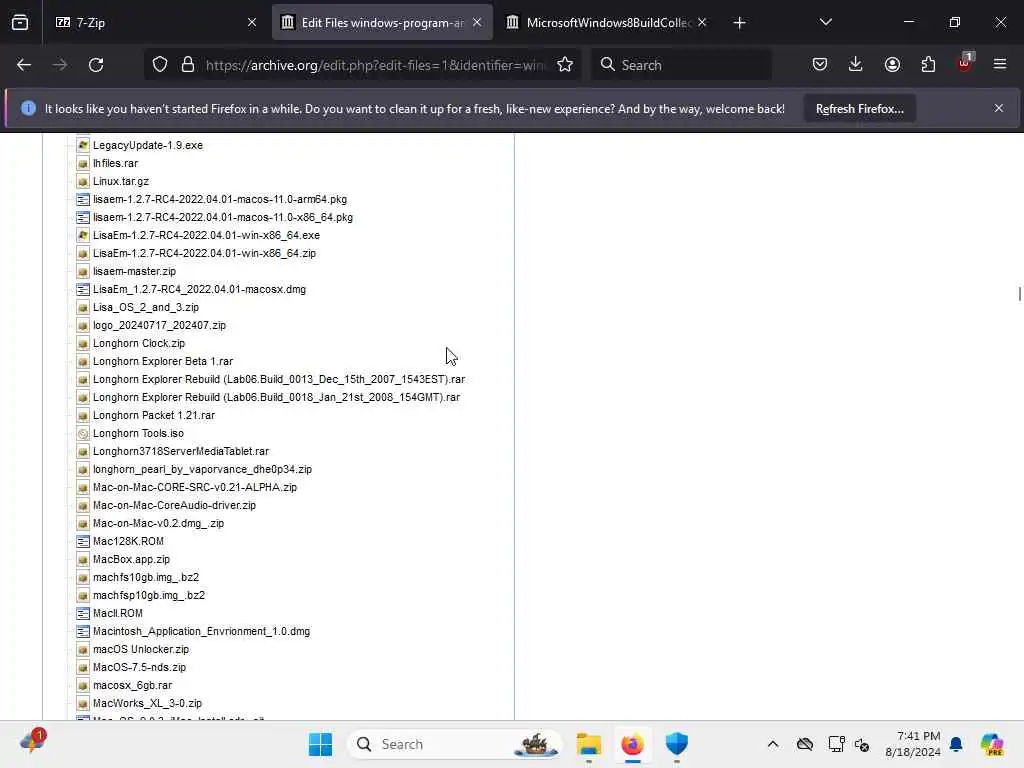
Task: Select lisaem-1.2.7-RC4-2022.04.01-macos-11.0-arm64.pkg
Action: 220,199
